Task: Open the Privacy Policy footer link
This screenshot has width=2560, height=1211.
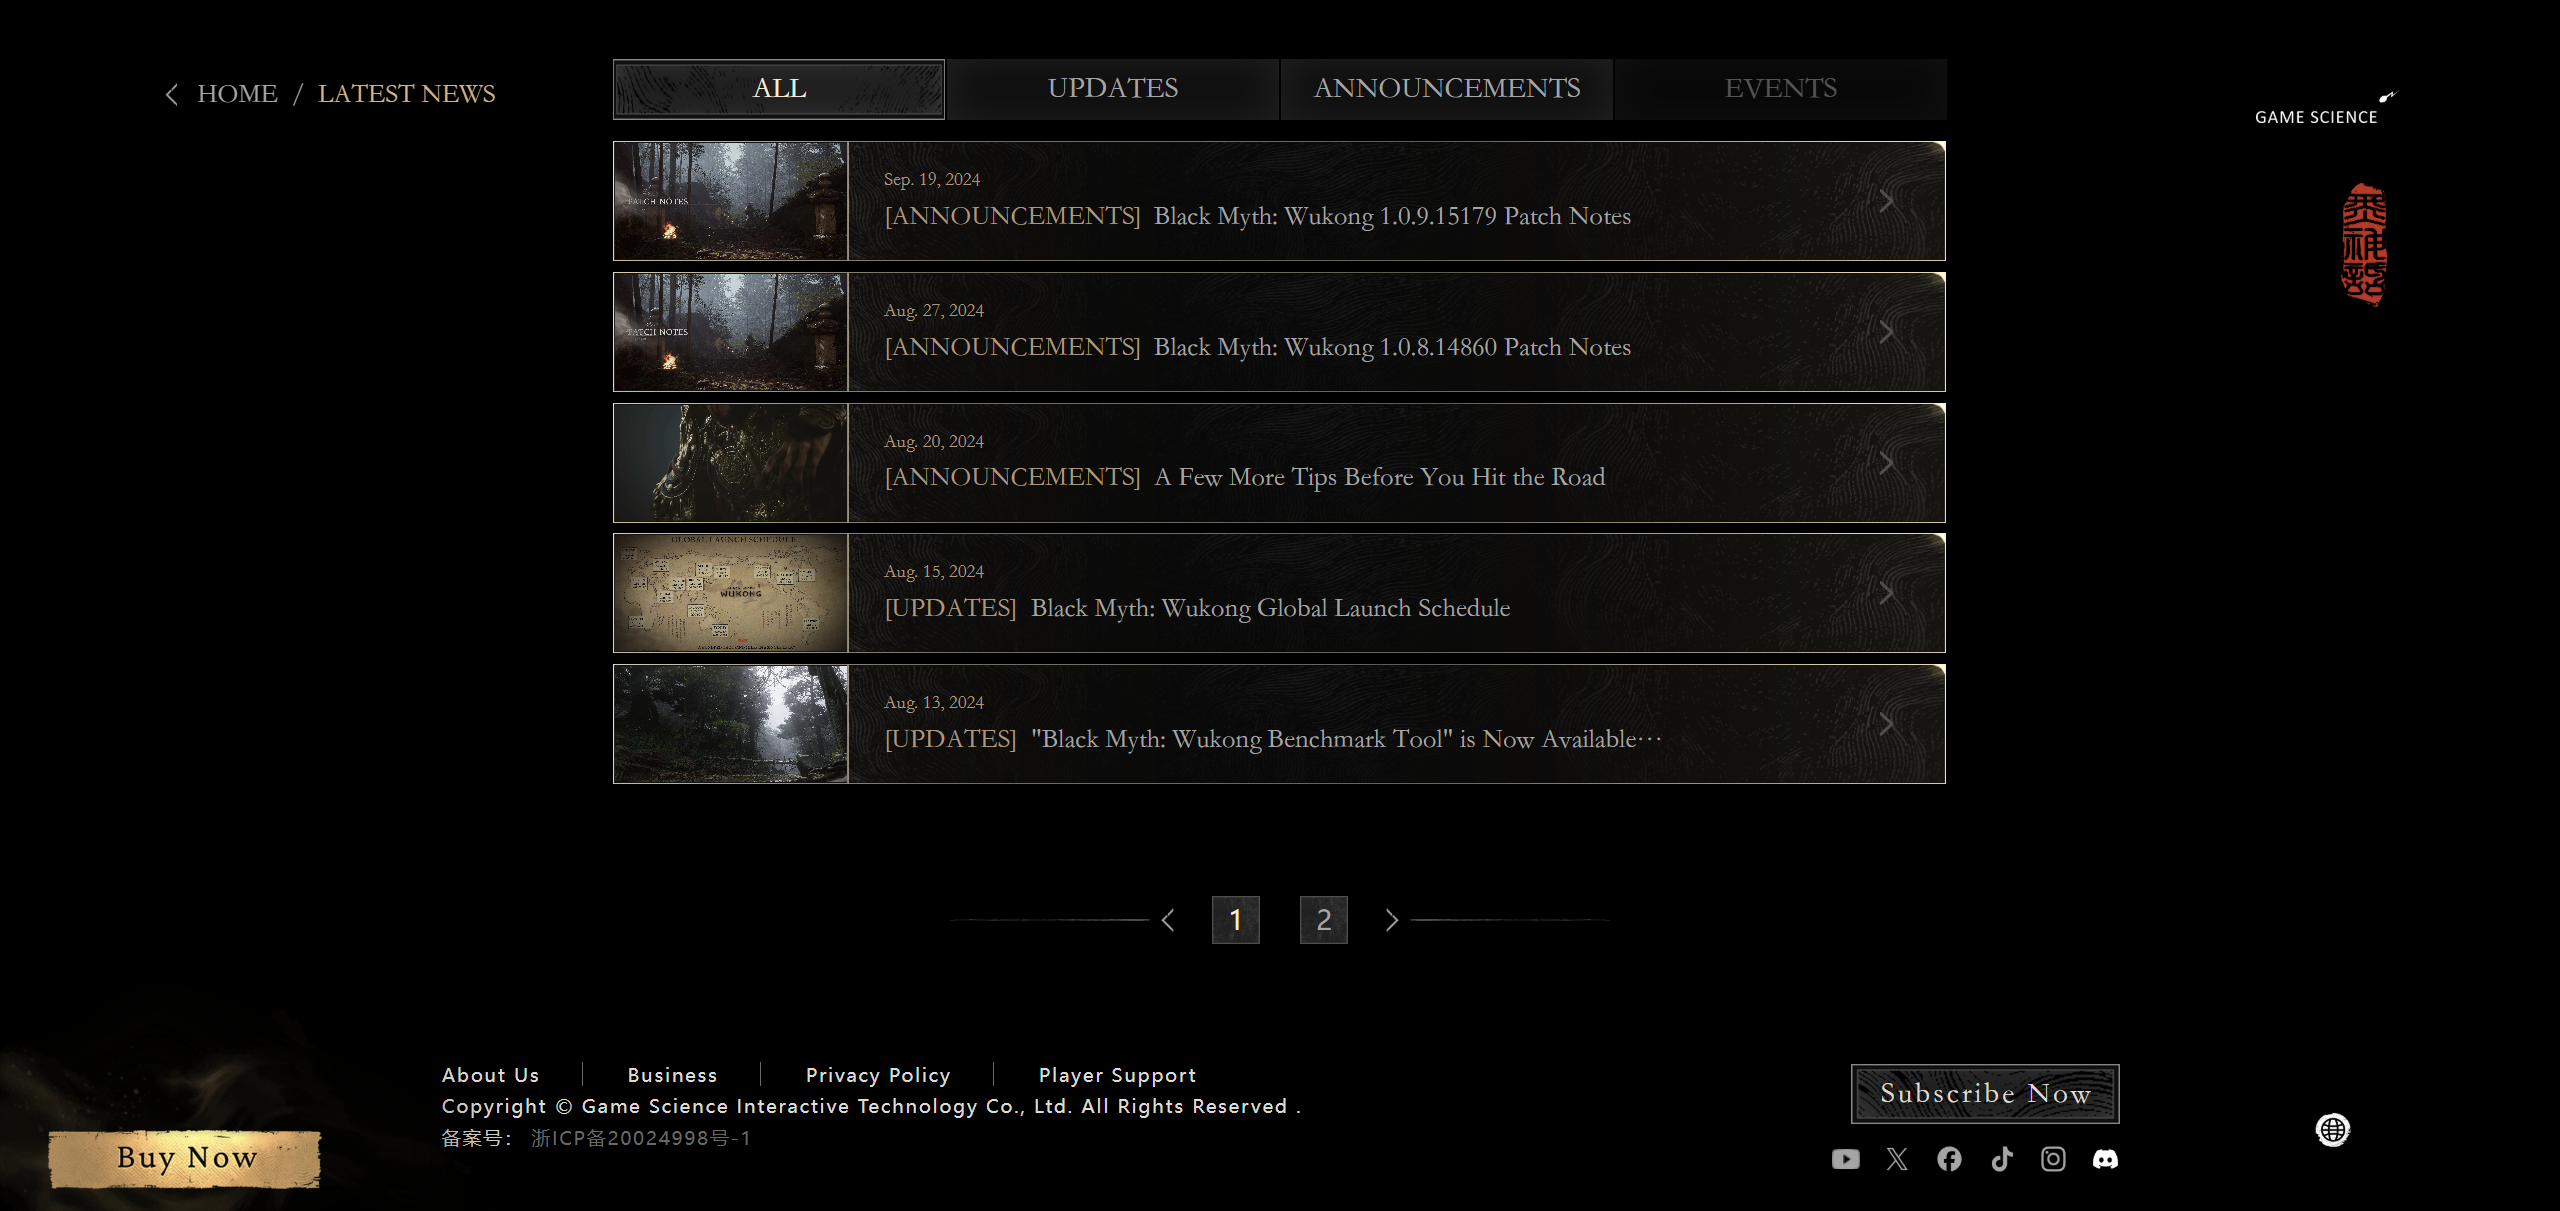Action: point(877,1075)
